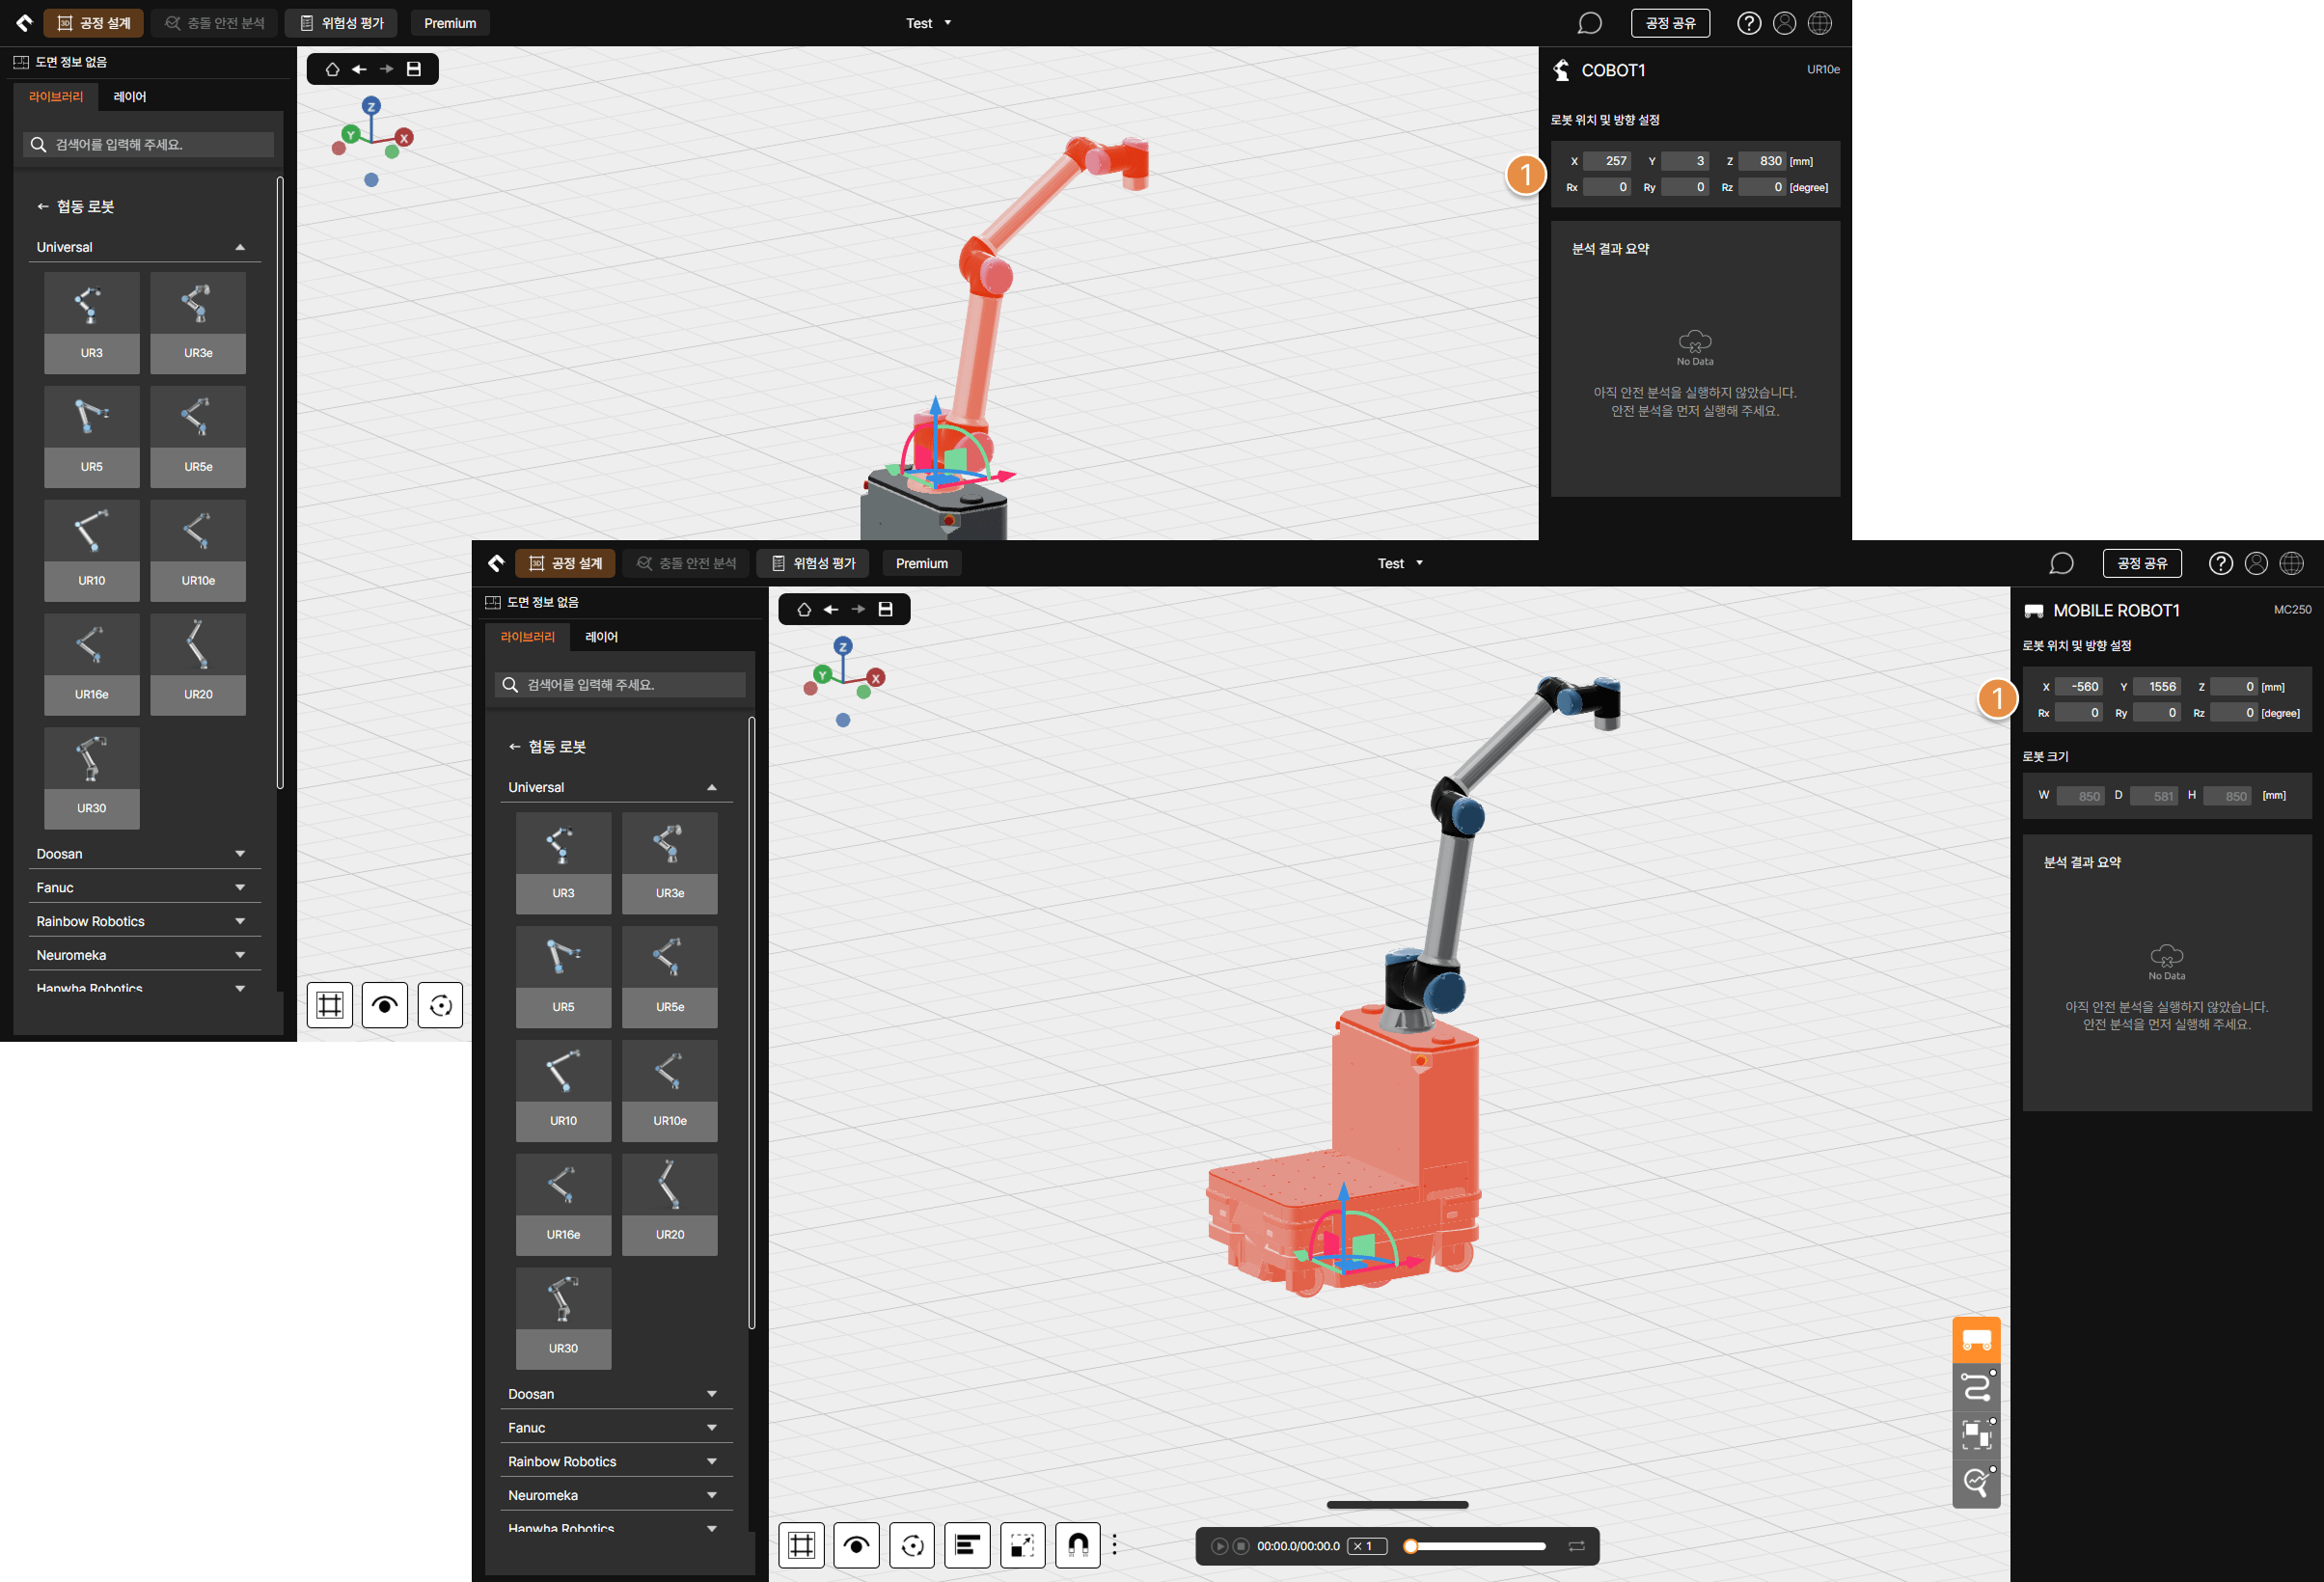
Task: Click the library scrollbar in the MOBILE ROBOT1 window
Action: pyautogui.click(x=751, y=1022)
